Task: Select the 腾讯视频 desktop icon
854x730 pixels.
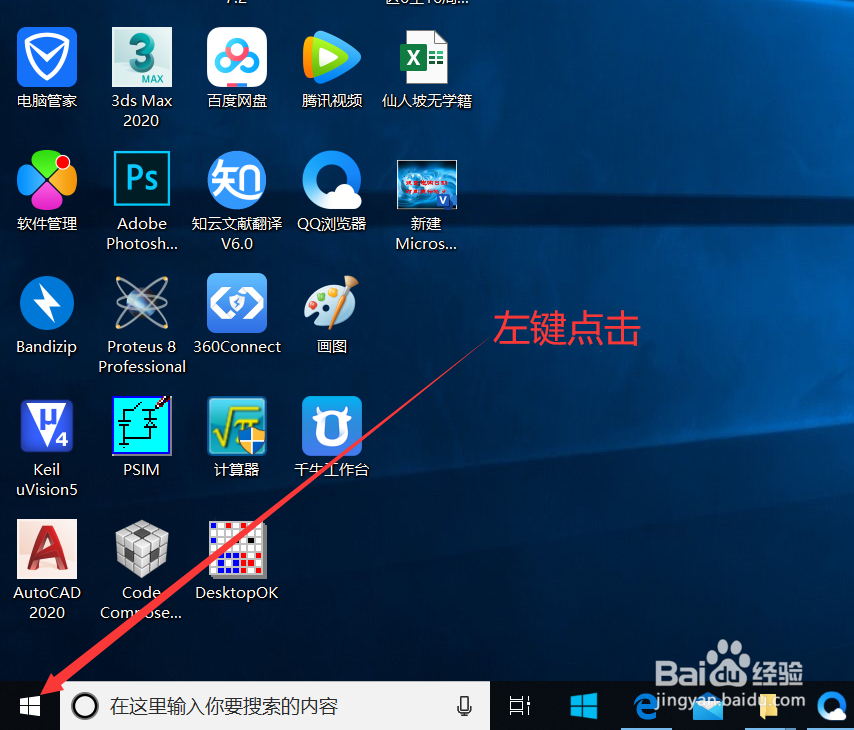Action: pyautogui.click(x=332, y=57)
